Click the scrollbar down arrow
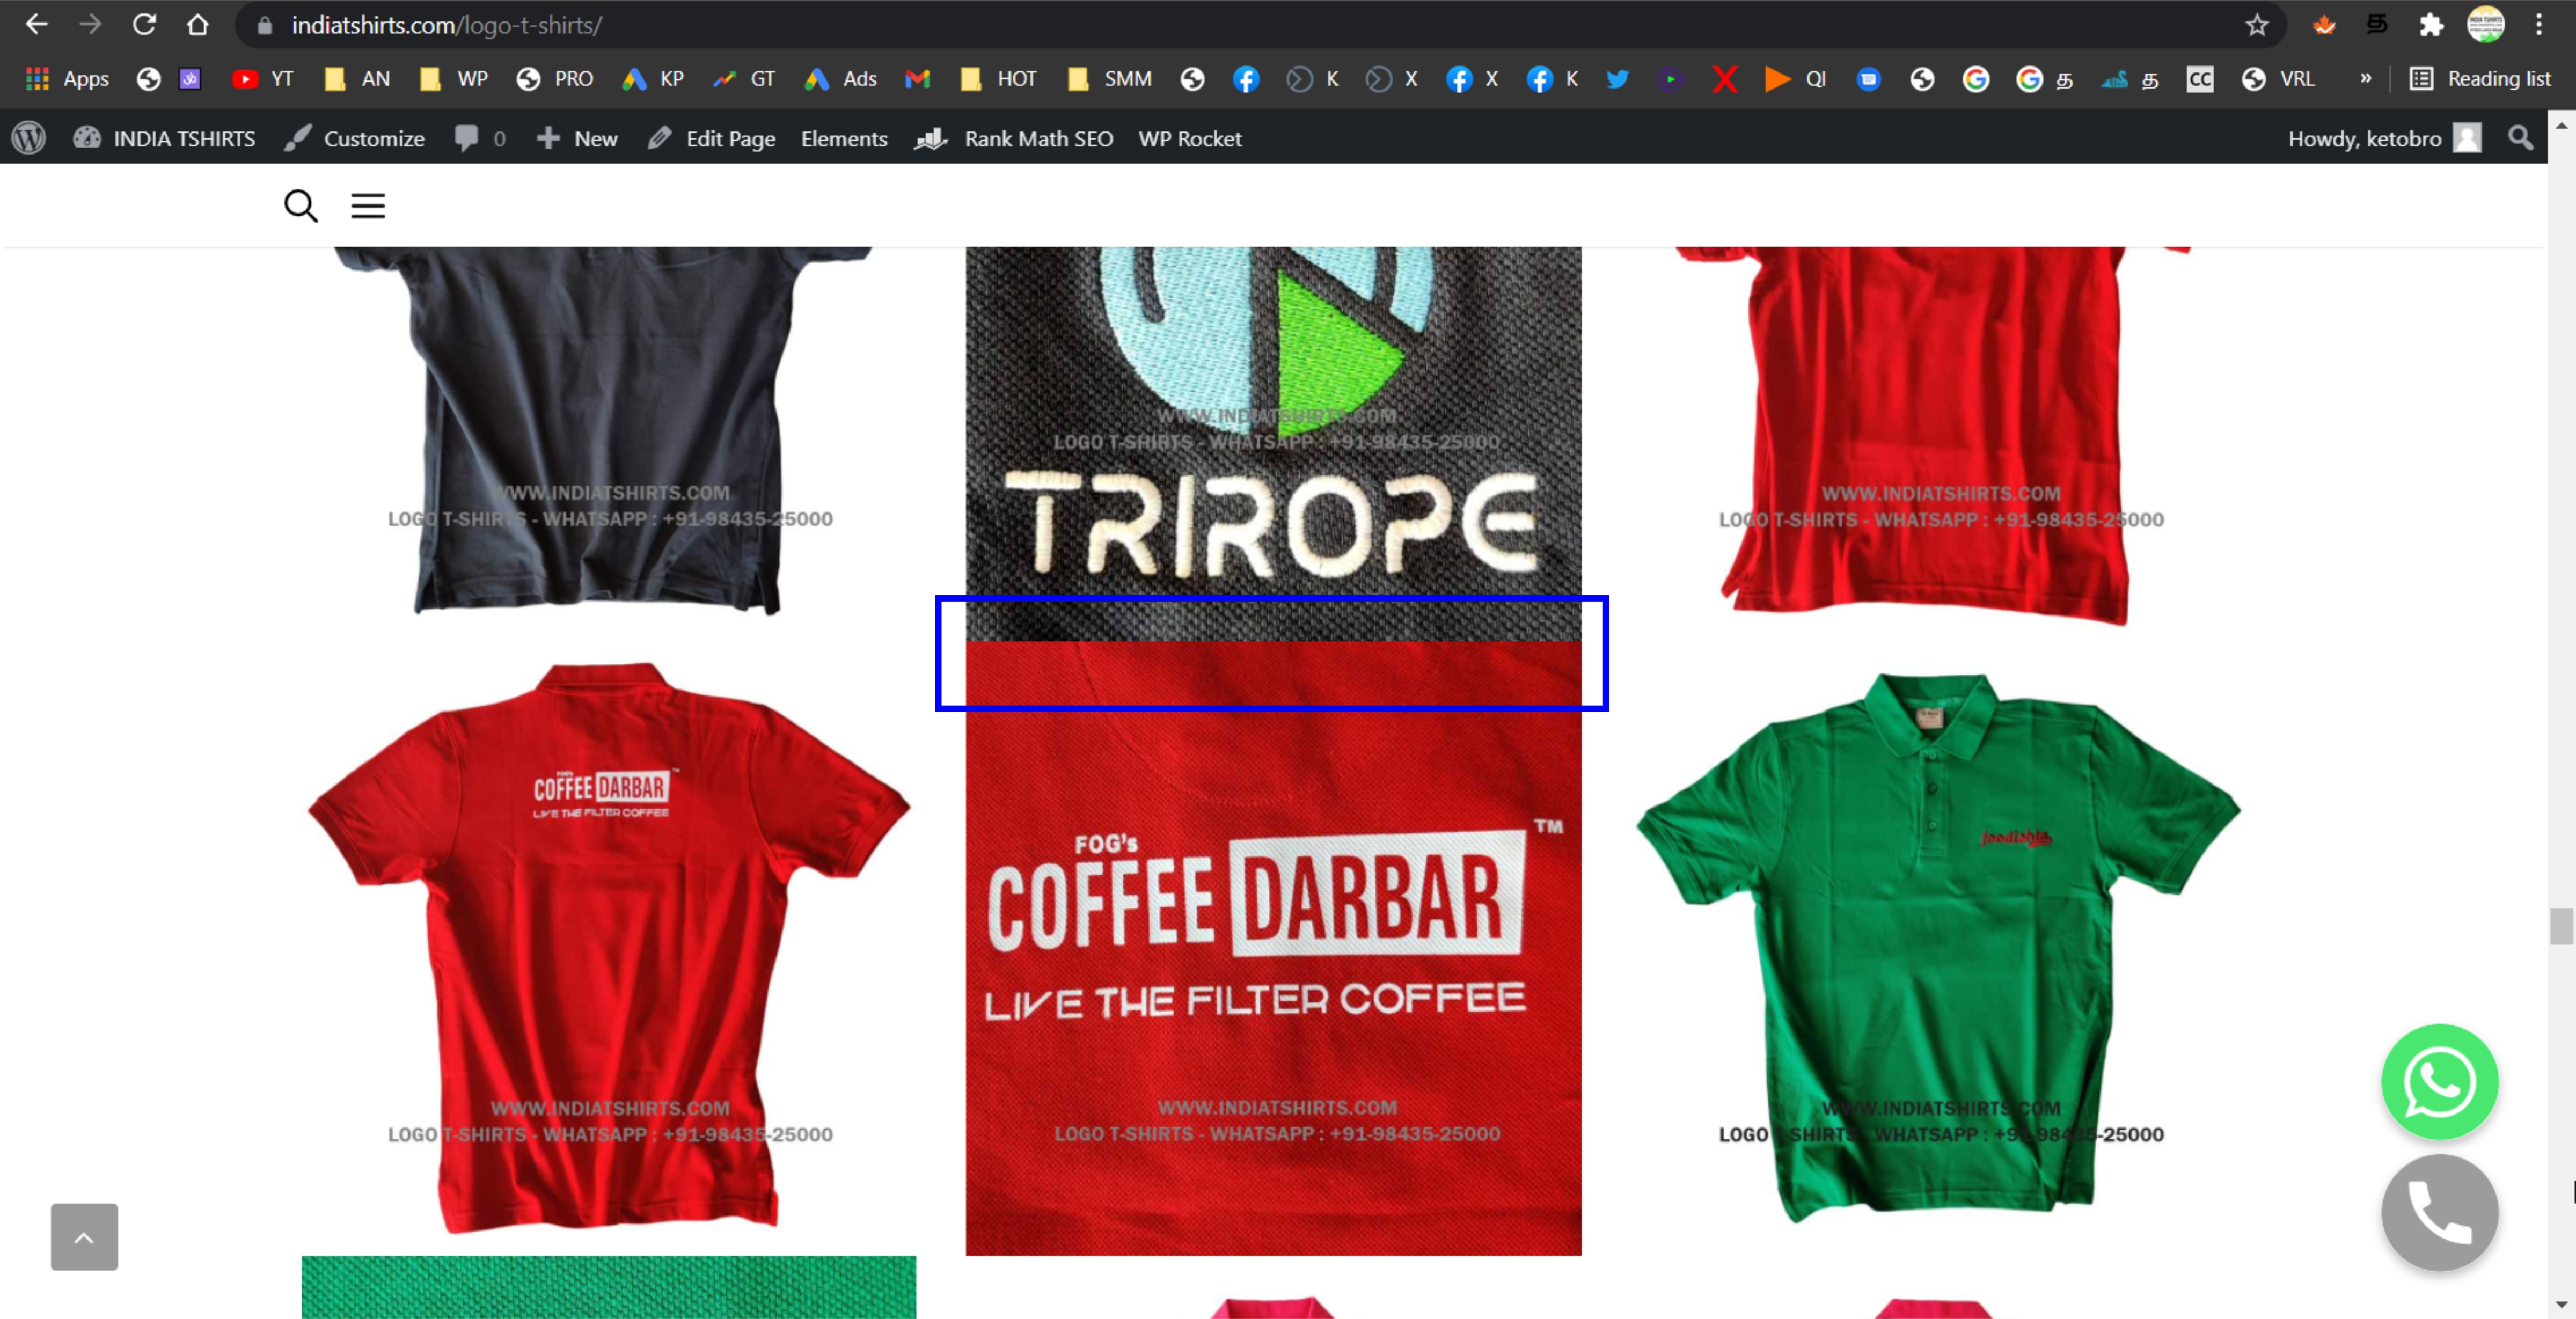 (2561, 1304)
